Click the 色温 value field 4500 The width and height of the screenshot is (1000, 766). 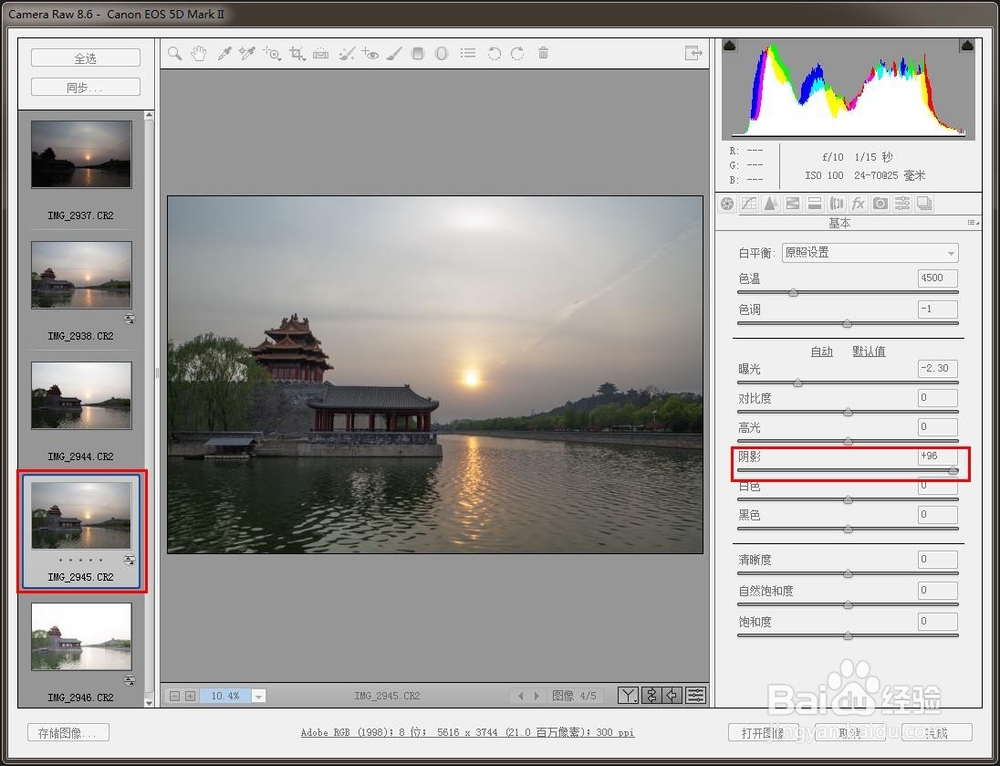click(938, 278)
